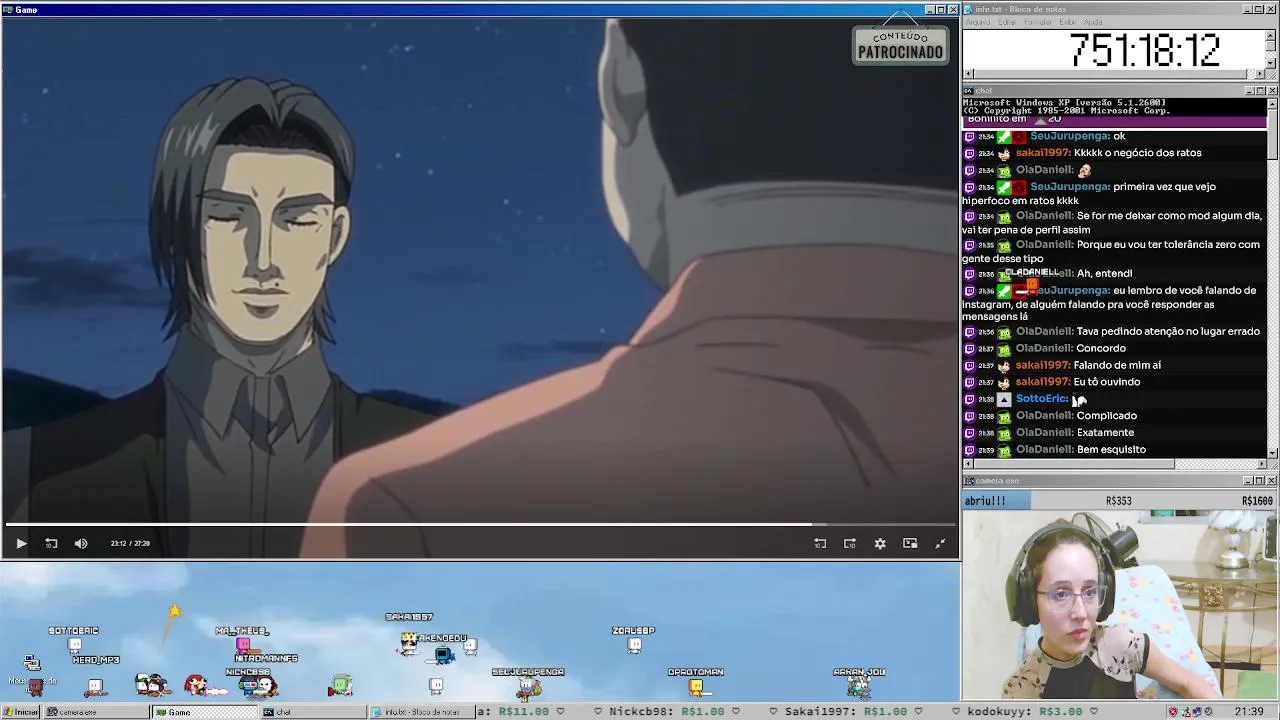Click the orange star in game strip

tap(175, 611)
